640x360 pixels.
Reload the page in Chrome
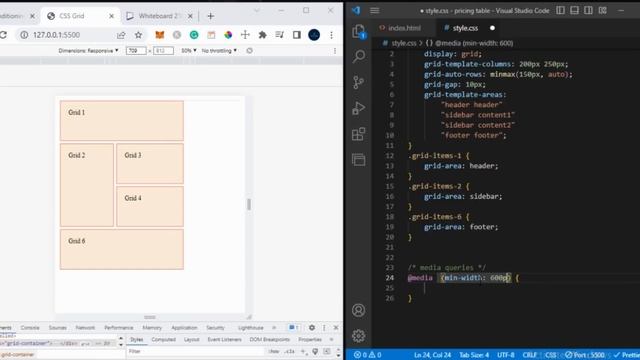coord(3,35)
